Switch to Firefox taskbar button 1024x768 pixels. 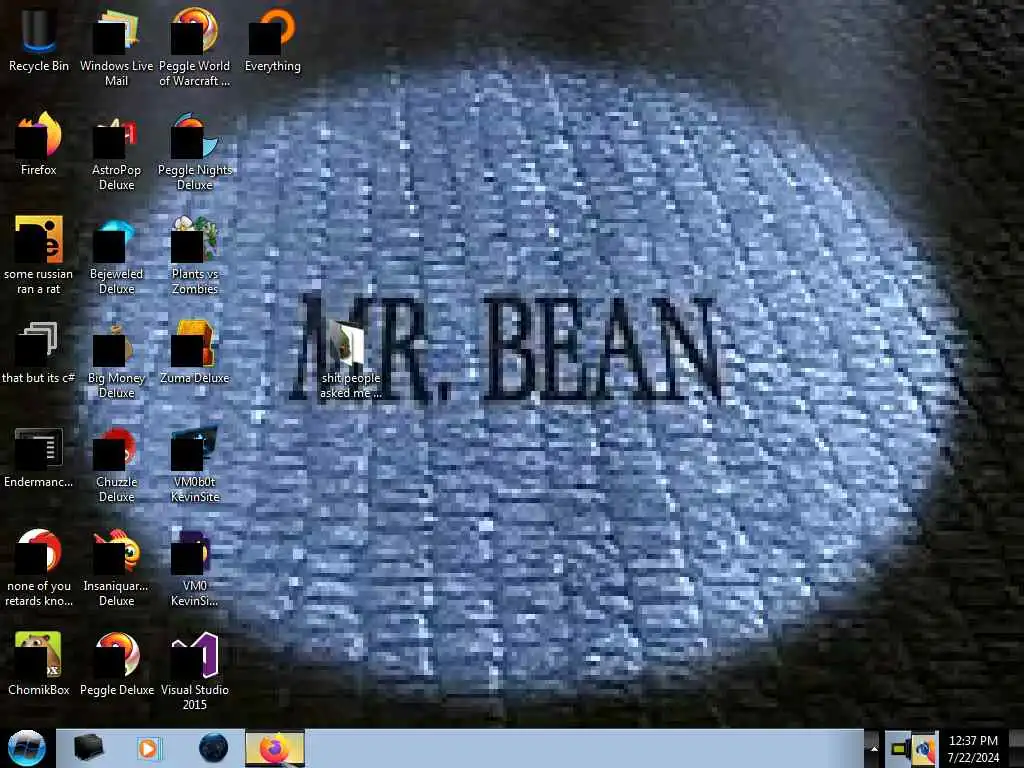[274, 748]
